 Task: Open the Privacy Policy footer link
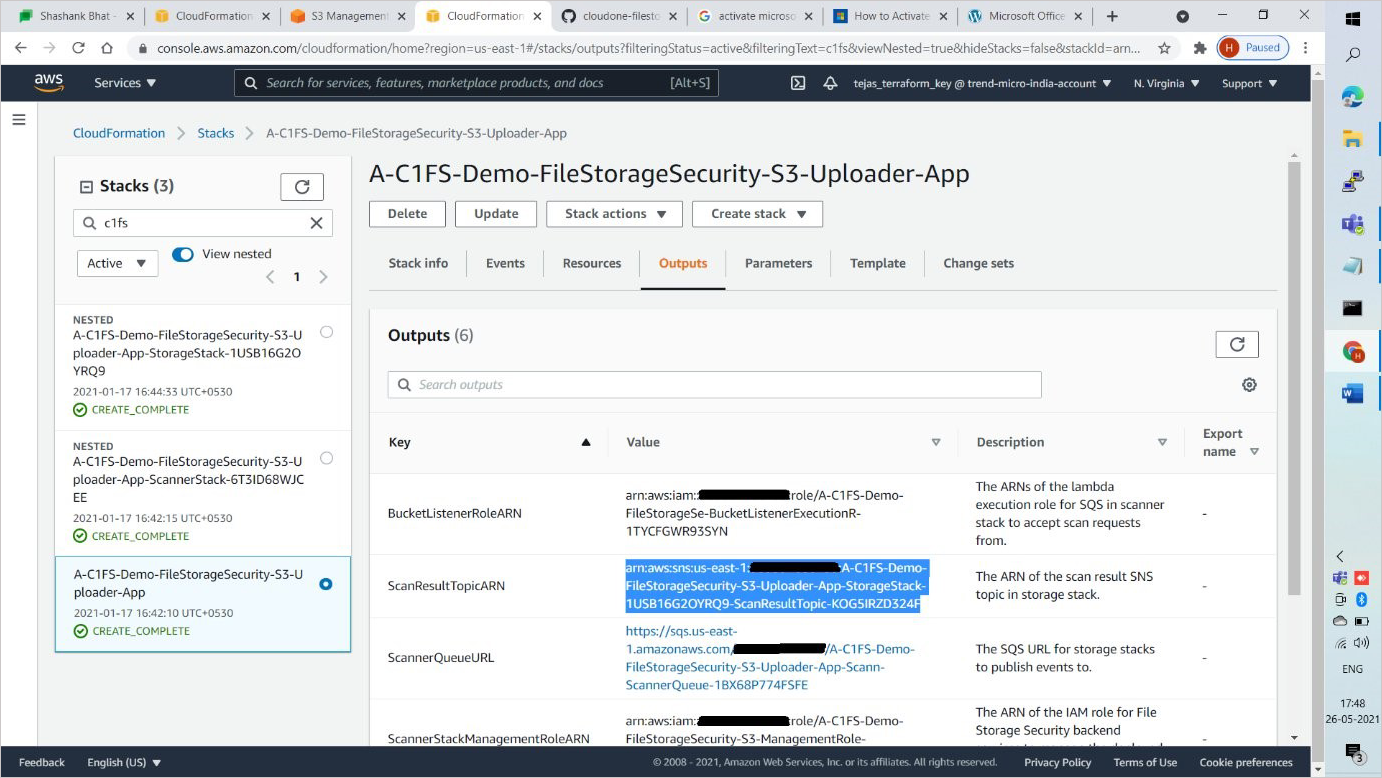click(1057, 763)
